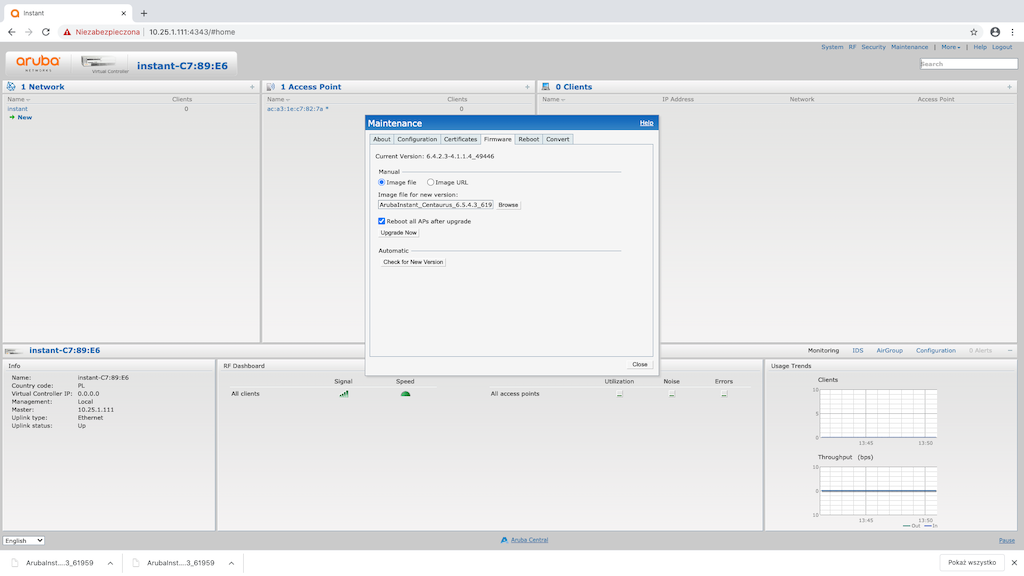1024x576 pixels.
Task: Select the Image file radio button
Action: pos(381,182)
